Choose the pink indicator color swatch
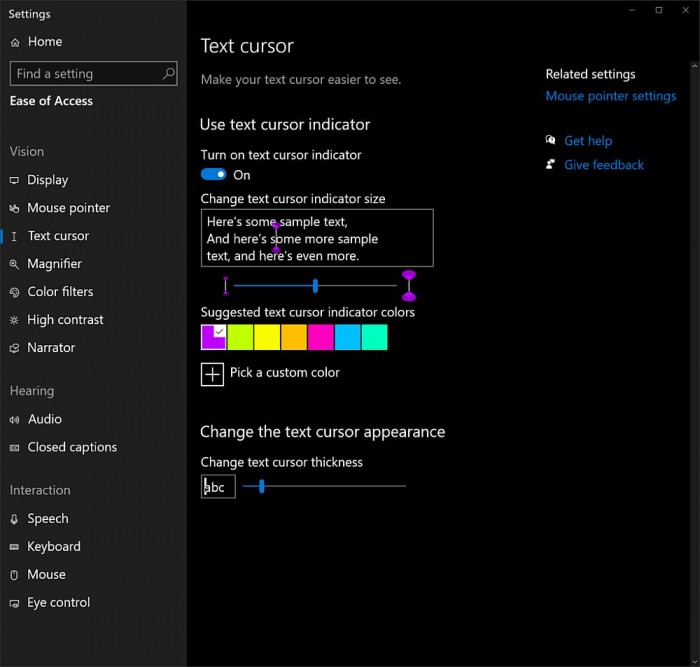The height and width of the screenshot is (667, 700). click(x=321, y=337)
